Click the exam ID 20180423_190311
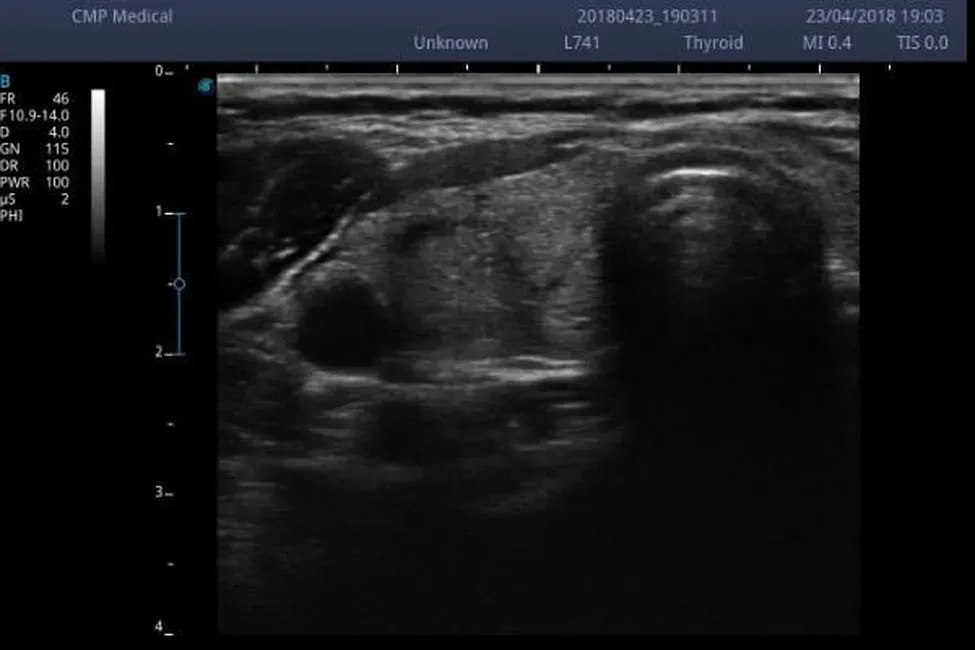The width and height of the screenshot is (975, 650). coord(647,16)
